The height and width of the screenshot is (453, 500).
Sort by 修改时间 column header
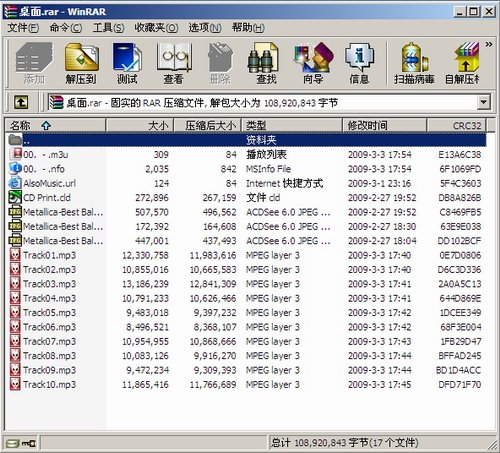coord(385,126)
